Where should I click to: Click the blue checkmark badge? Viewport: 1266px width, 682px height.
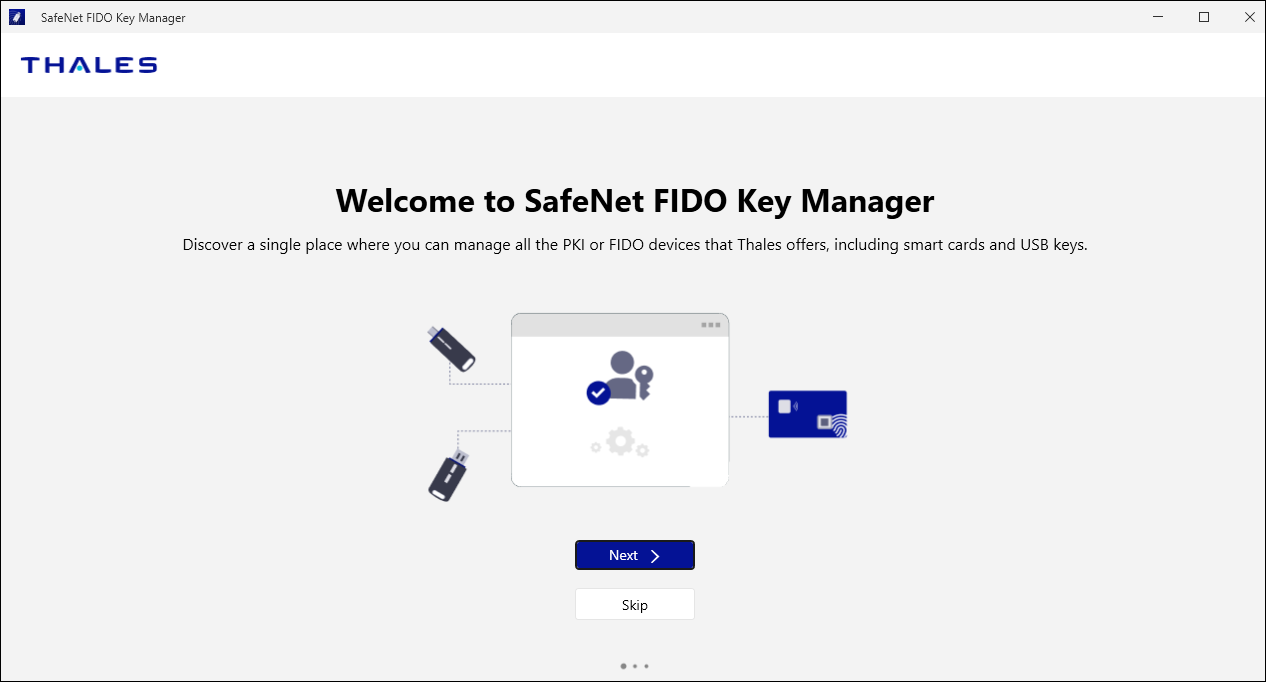click(x=598, y=393)
